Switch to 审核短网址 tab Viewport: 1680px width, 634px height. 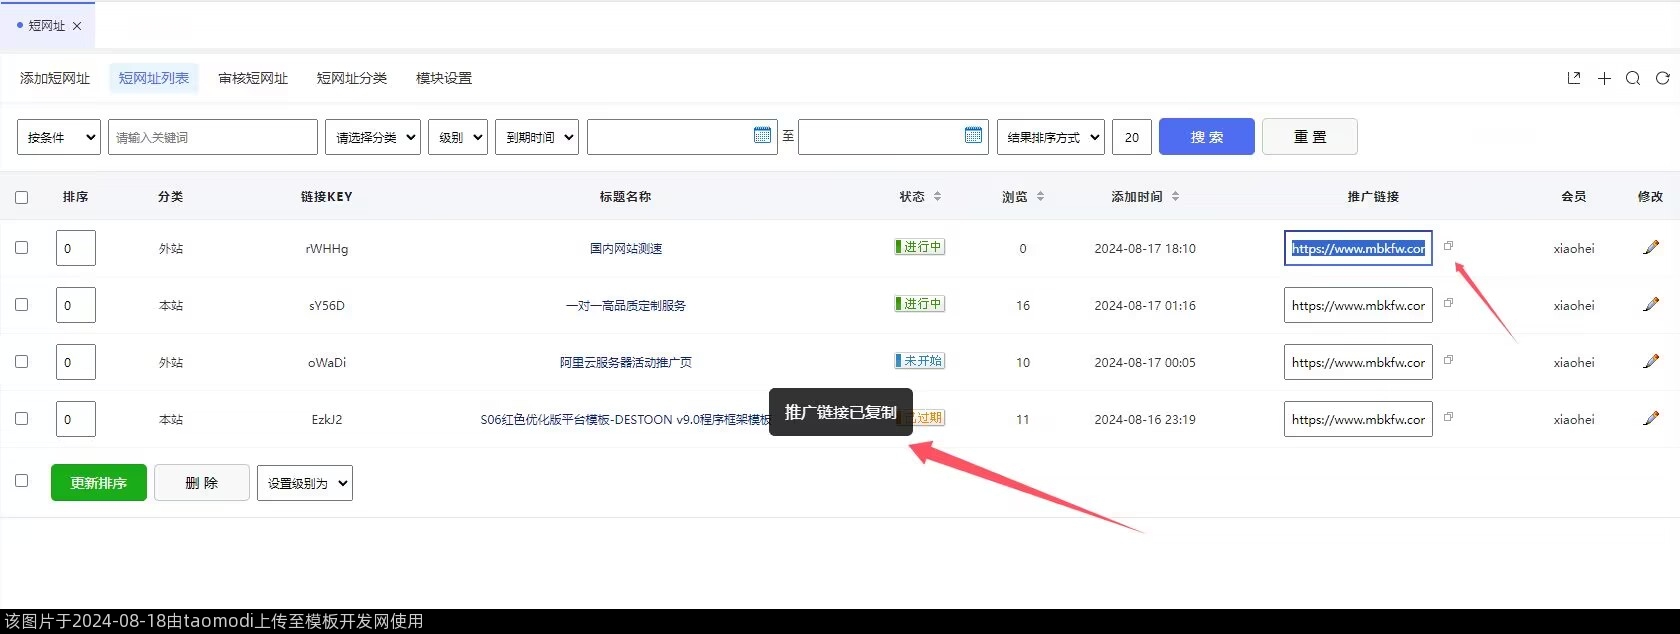click(253, 78)
